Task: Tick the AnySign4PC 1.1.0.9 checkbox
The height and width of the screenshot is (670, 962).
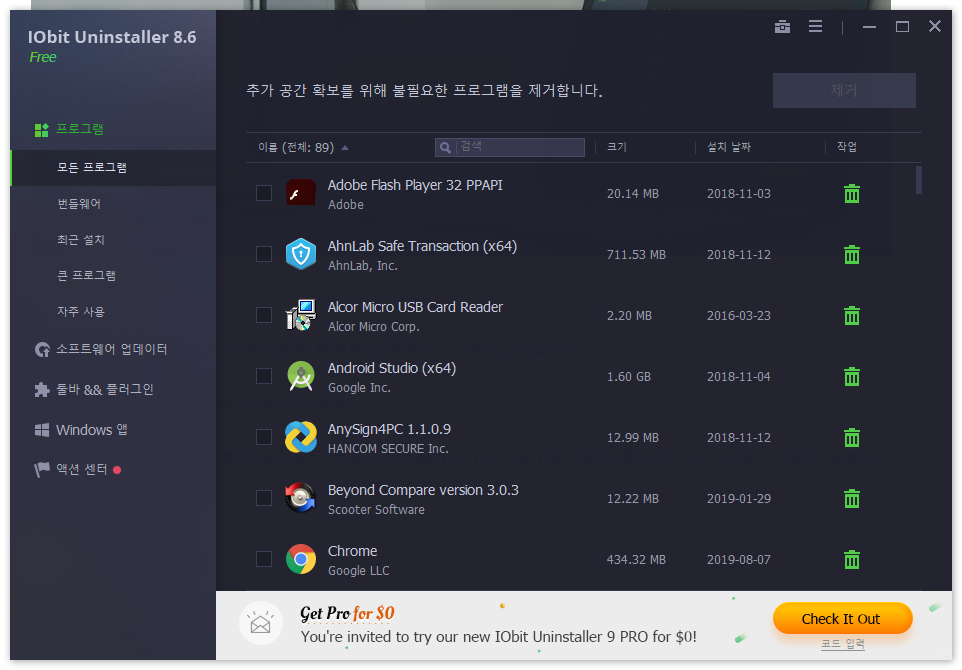Action: coord(264,437)
